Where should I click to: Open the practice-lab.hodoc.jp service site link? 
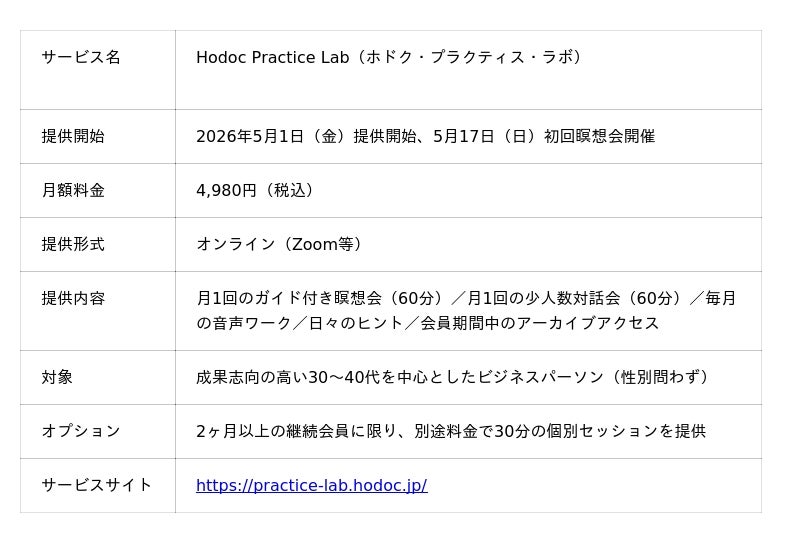[x=311, y=485]
